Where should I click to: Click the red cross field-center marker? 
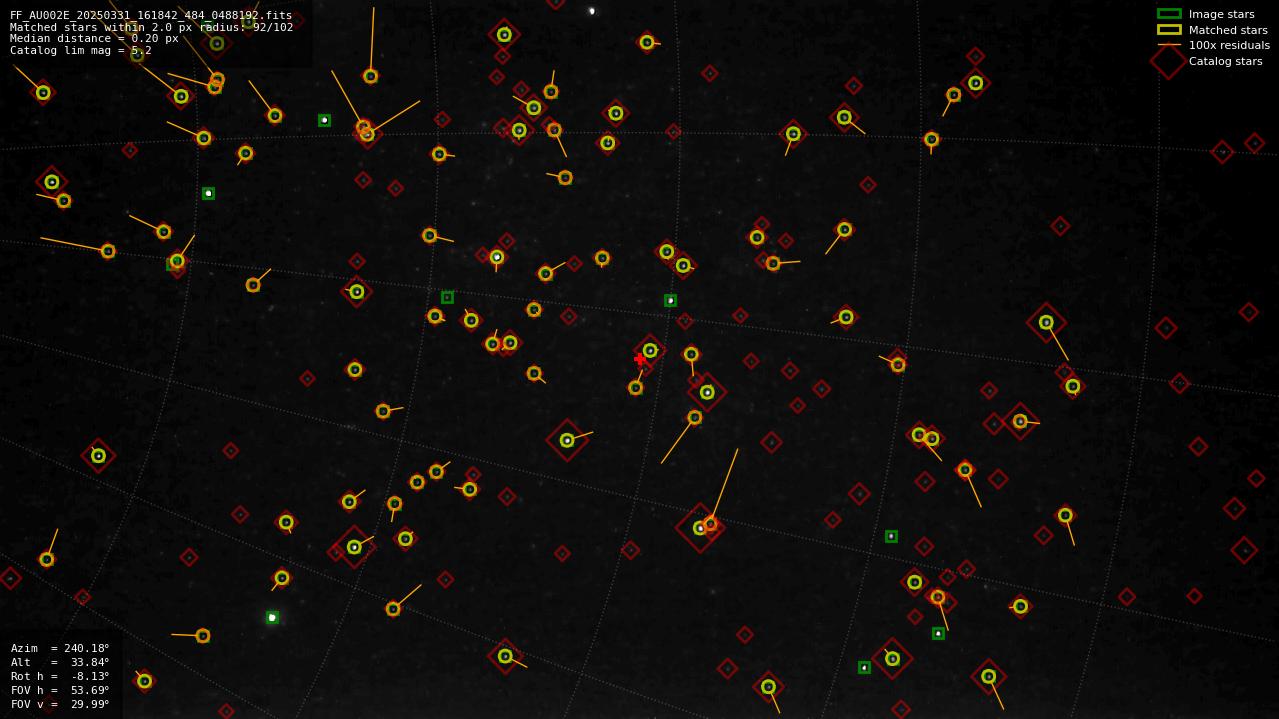point(640,359)
